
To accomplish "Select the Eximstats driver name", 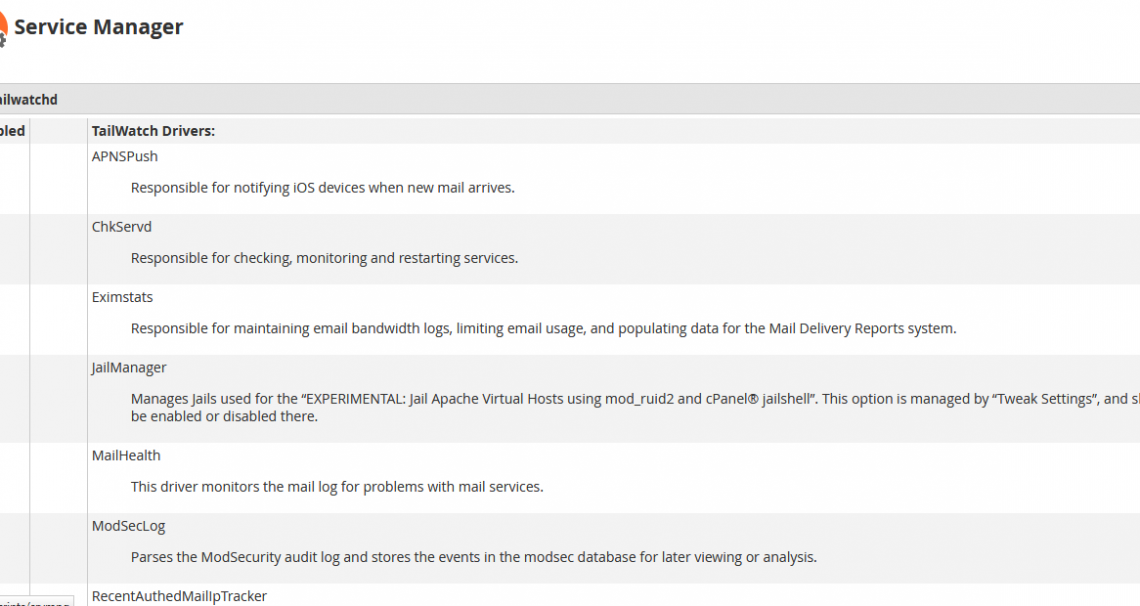I will [122, 297].
